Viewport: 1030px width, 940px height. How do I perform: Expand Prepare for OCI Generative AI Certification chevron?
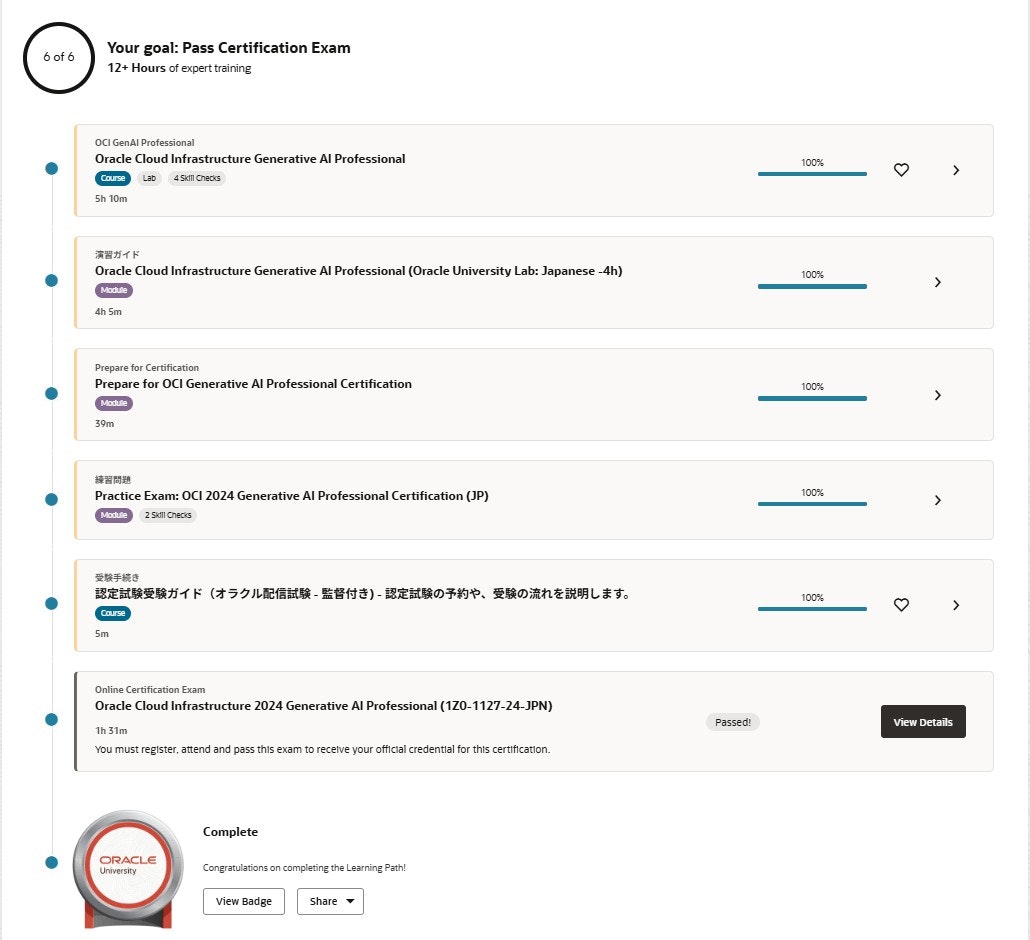937,395
